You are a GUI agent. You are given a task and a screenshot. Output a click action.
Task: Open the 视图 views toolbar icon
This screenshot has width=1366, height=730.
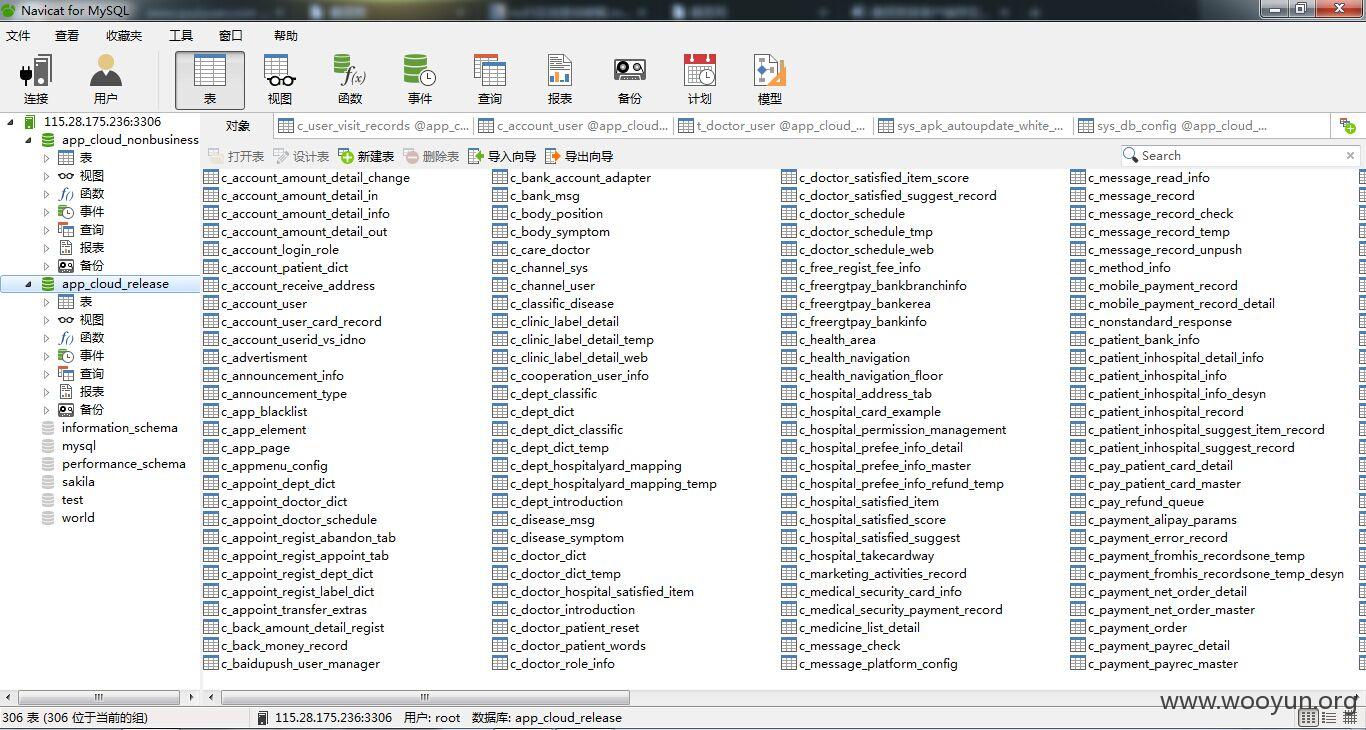[280, 80]
